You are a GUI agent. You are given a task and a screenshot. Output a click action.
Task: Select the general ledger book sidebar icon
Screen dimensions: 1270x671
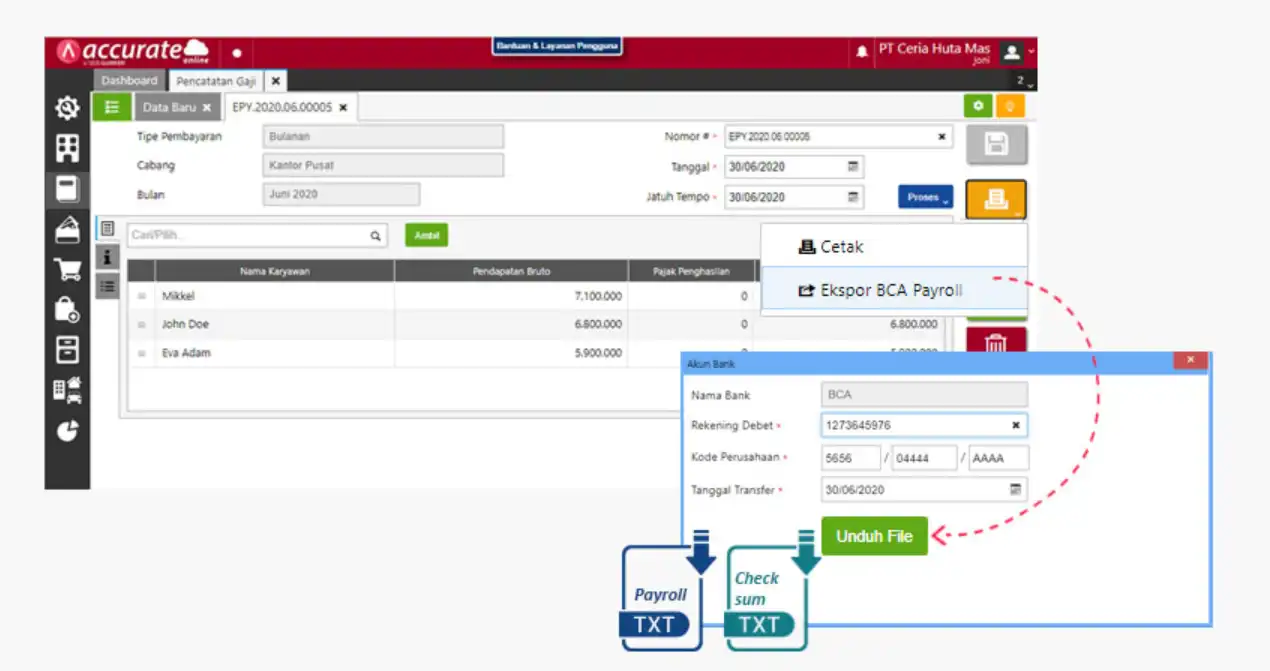pyautogui.click(x=67, y=188)
